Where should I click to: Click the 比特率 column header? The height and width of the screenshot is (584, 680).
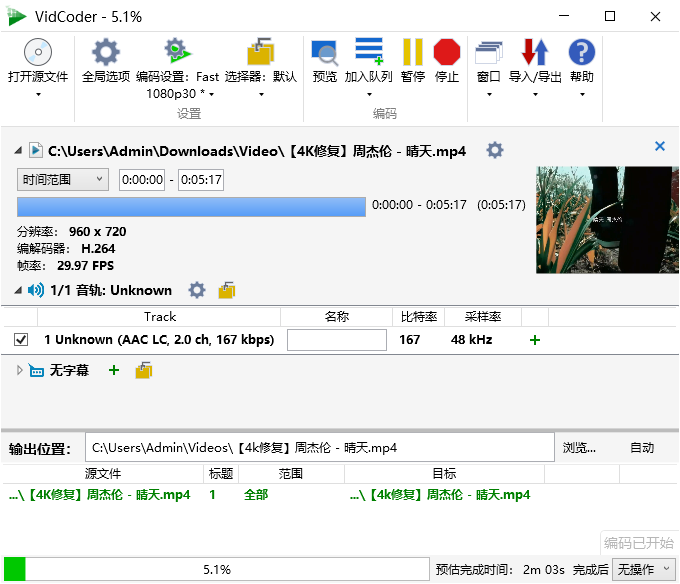[418, 317]
